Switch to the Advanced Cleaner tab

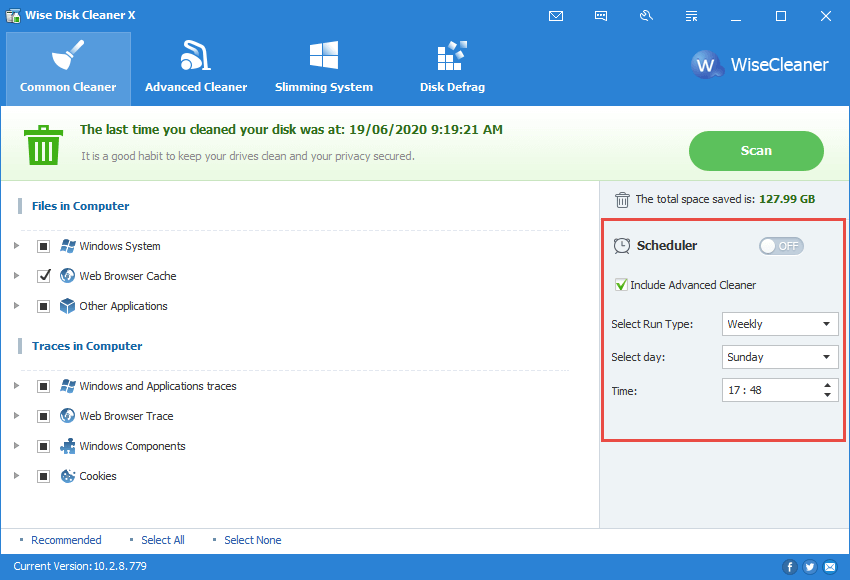pos(196,68)
